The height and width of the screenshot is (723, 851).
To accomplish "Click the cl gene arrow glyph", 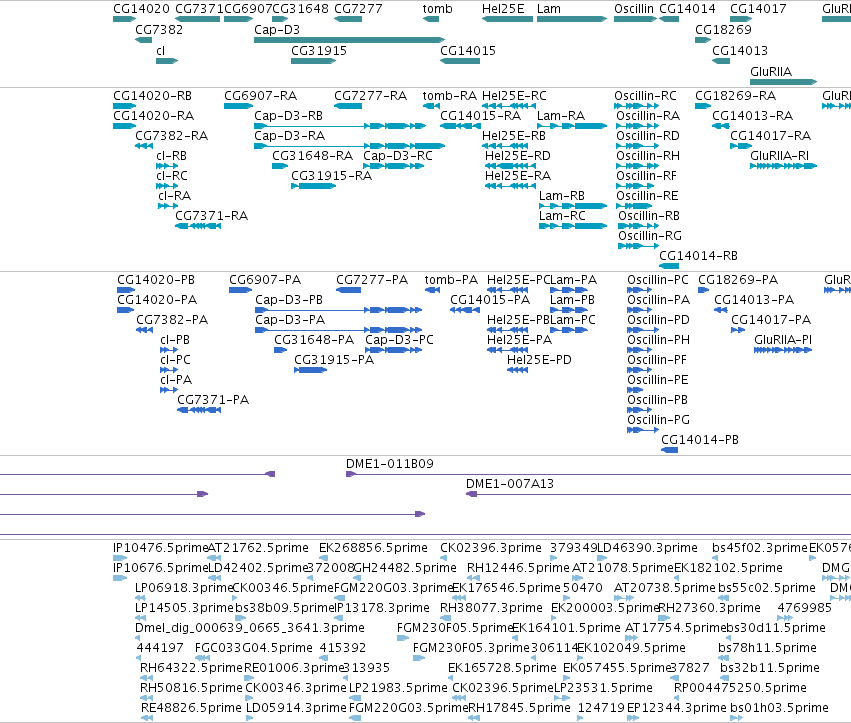I will [167, 61].
